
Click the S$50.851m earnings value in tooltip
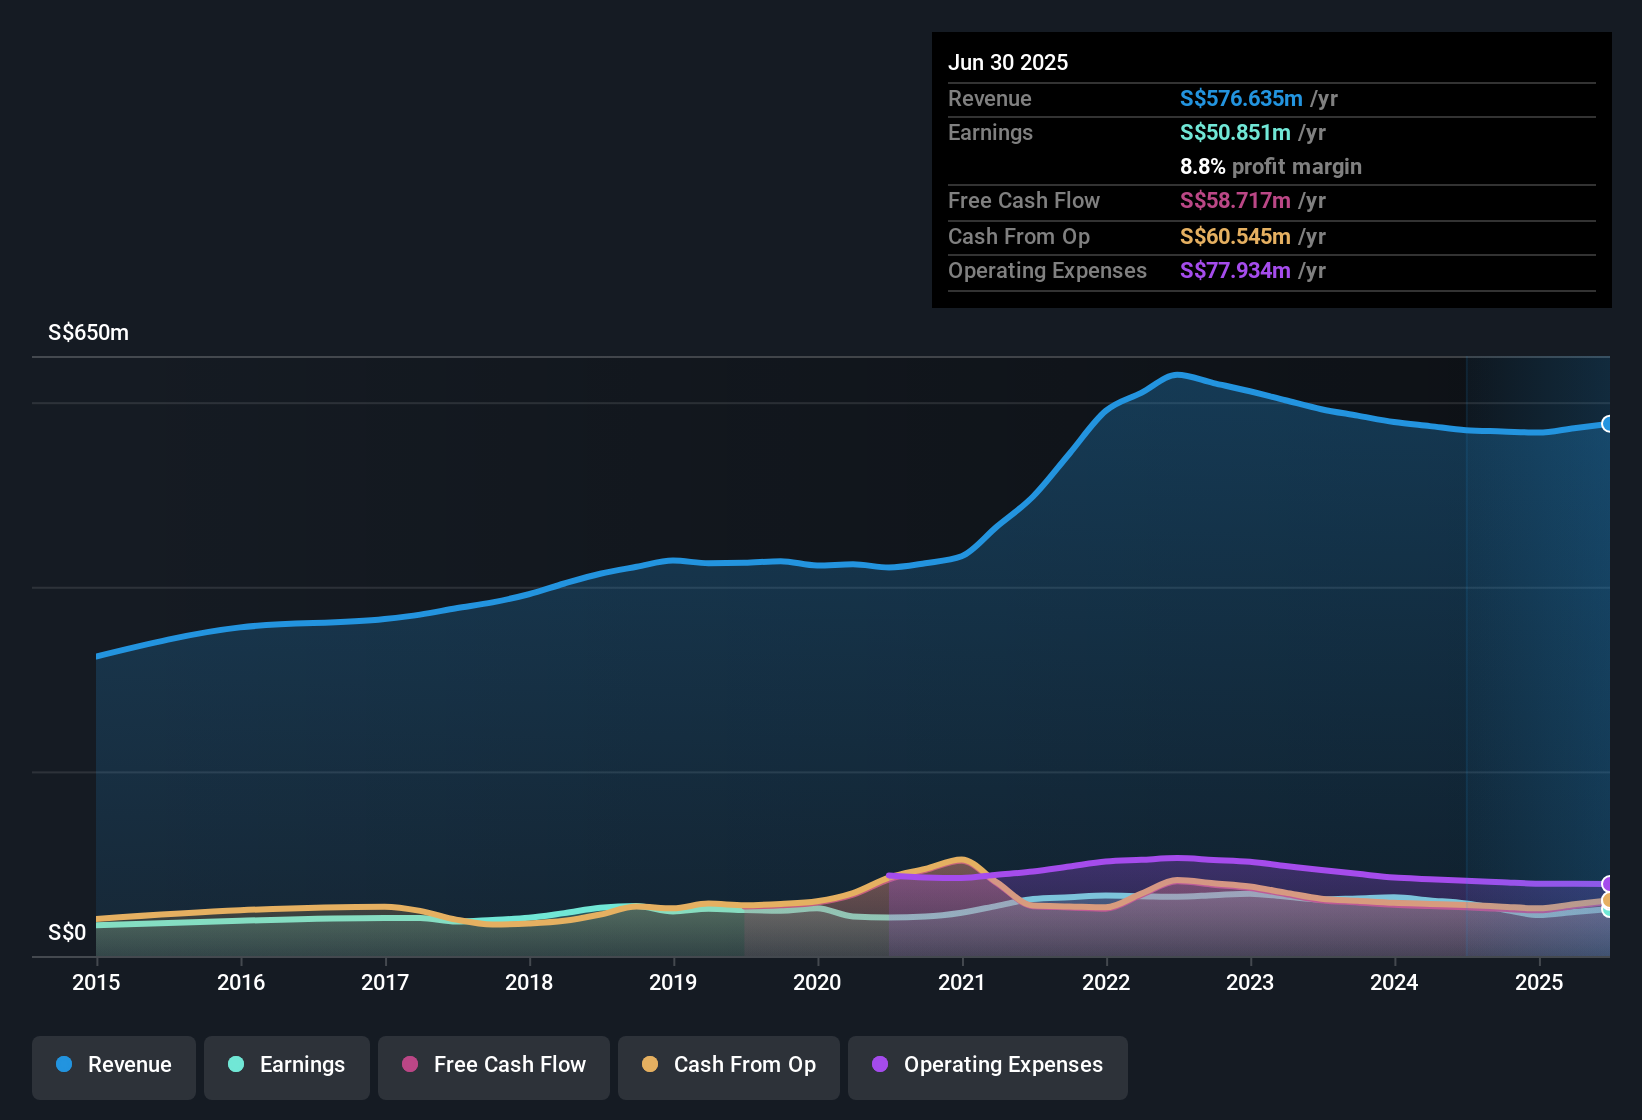[x=1235, y=132]
